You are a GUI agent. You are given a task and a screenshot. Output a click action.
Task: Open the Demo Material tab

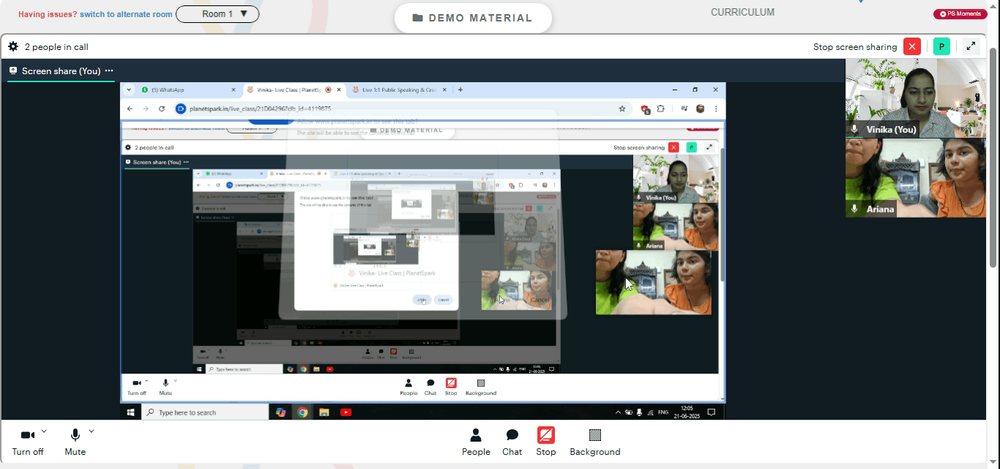pyautogui.click(x=473, y=18)
